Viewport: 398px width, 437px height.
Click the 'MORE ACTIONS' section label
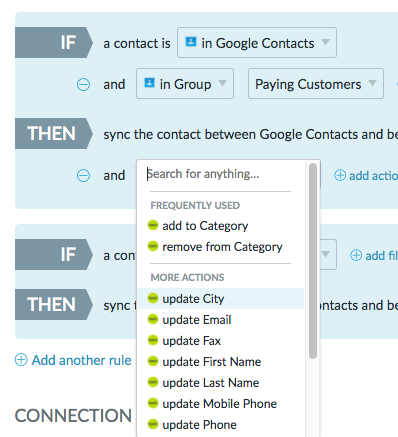coord(187,277)
